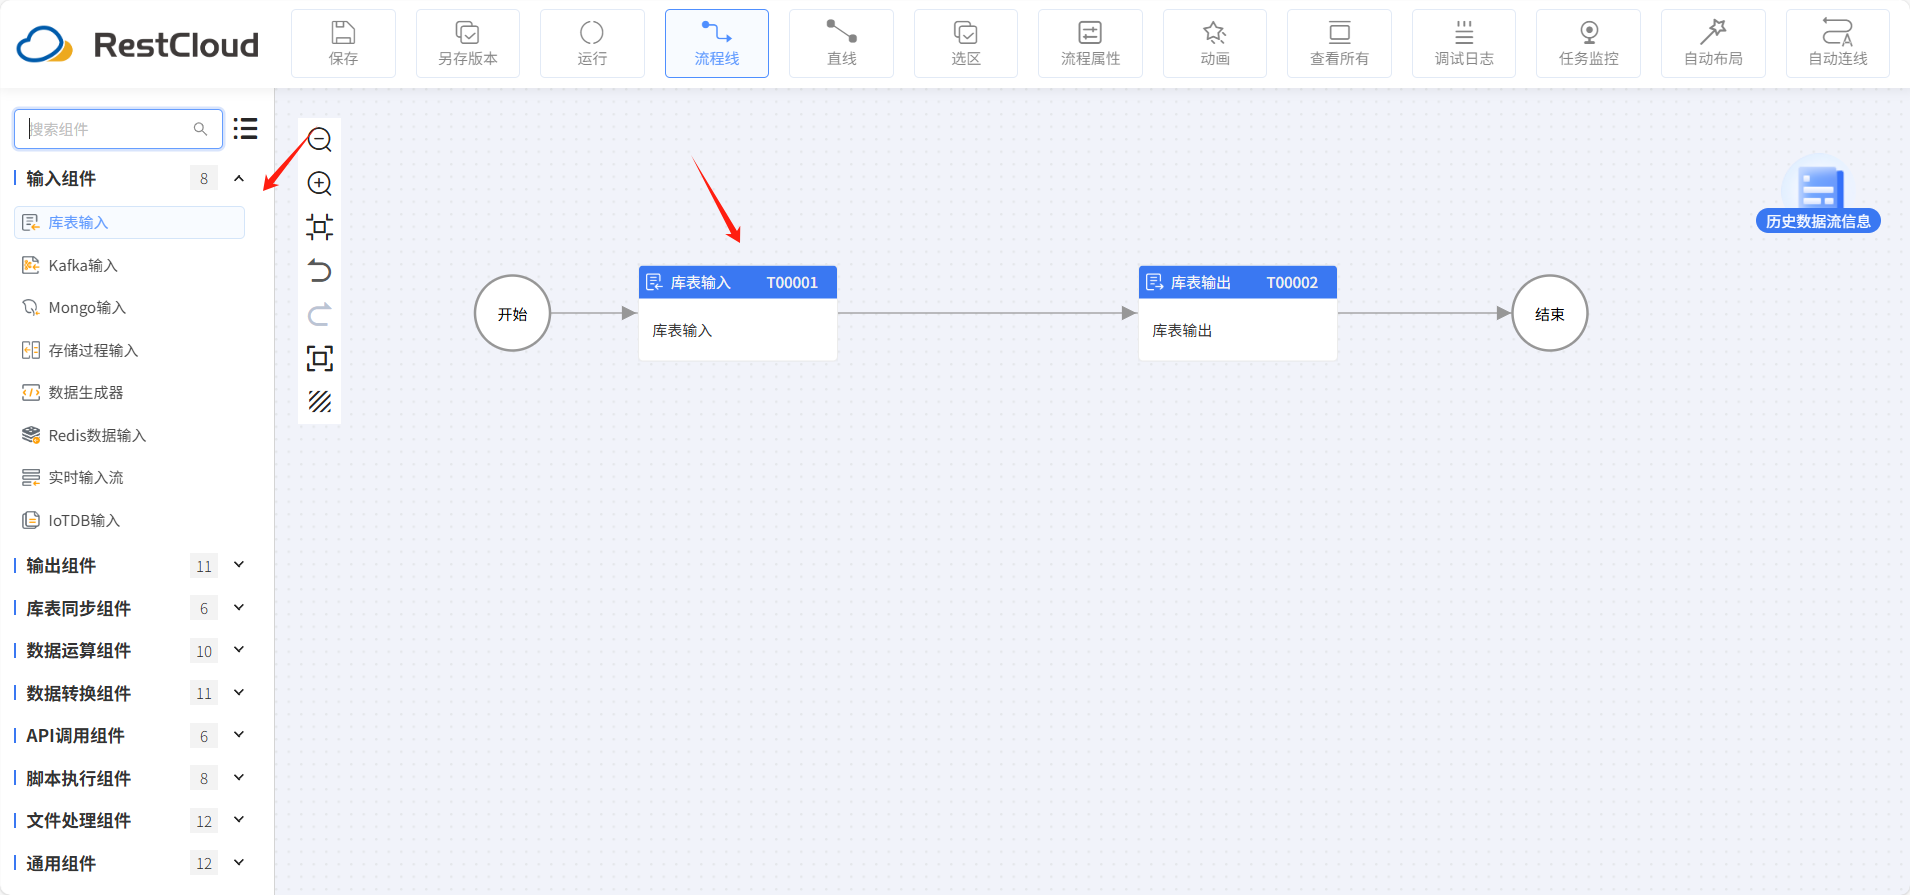
Task: Expand the 脚本执行组件 category
Action: point(239,778)
